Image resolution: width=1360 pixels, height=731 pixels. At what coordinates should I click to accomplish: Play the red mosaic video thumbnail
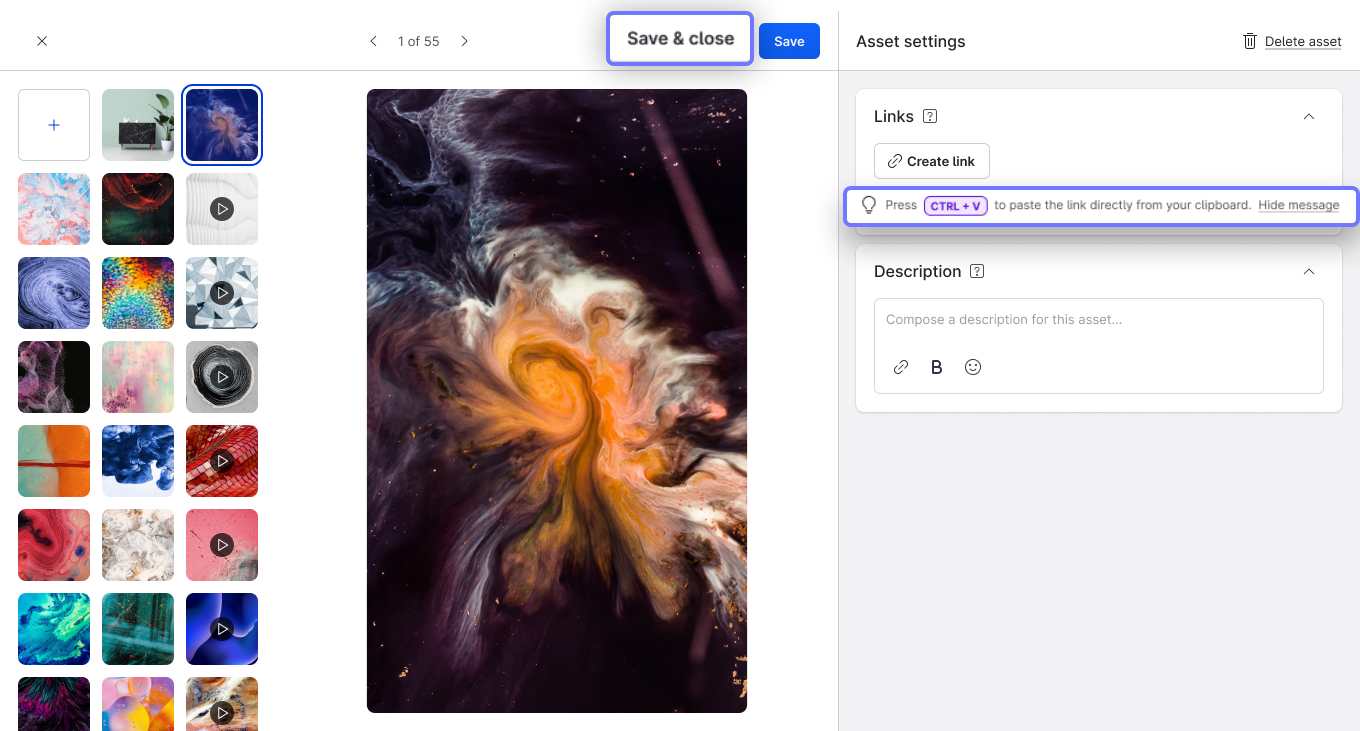[x=222, y=461]
